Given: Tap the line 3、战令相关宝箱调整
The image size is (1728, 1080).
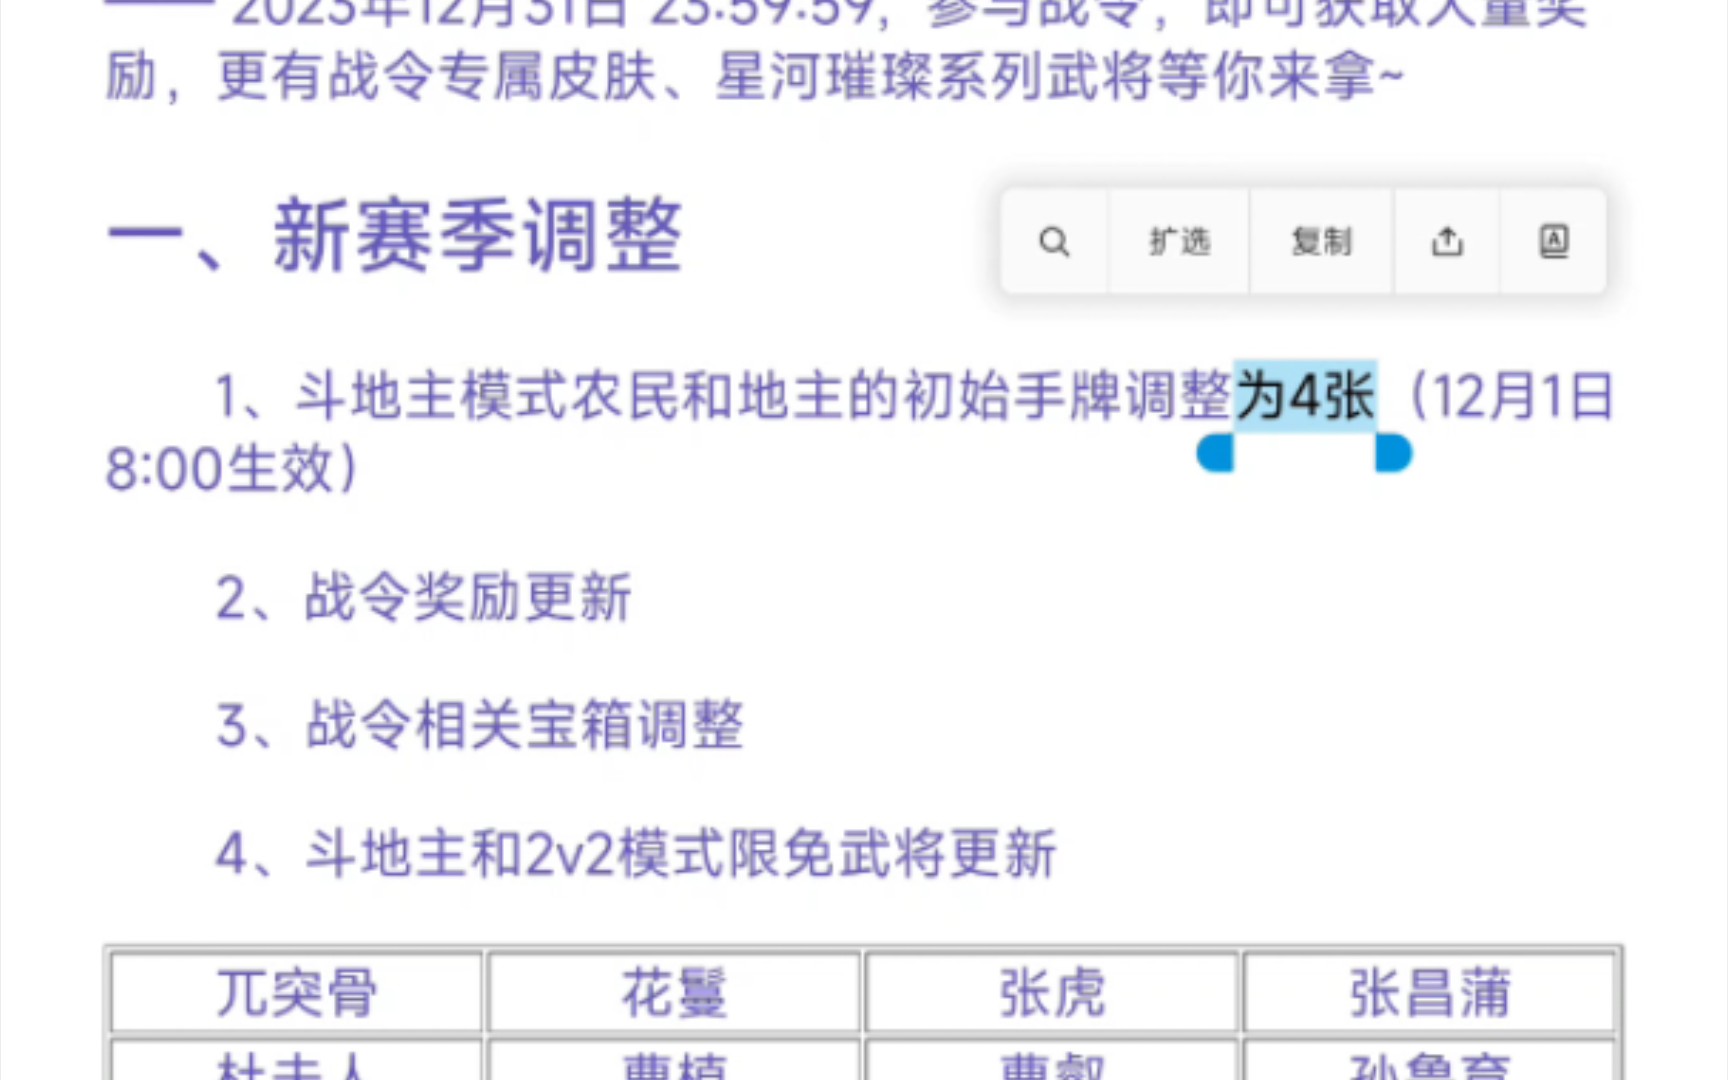Looking at the screenshot, I should coord(480,725).
